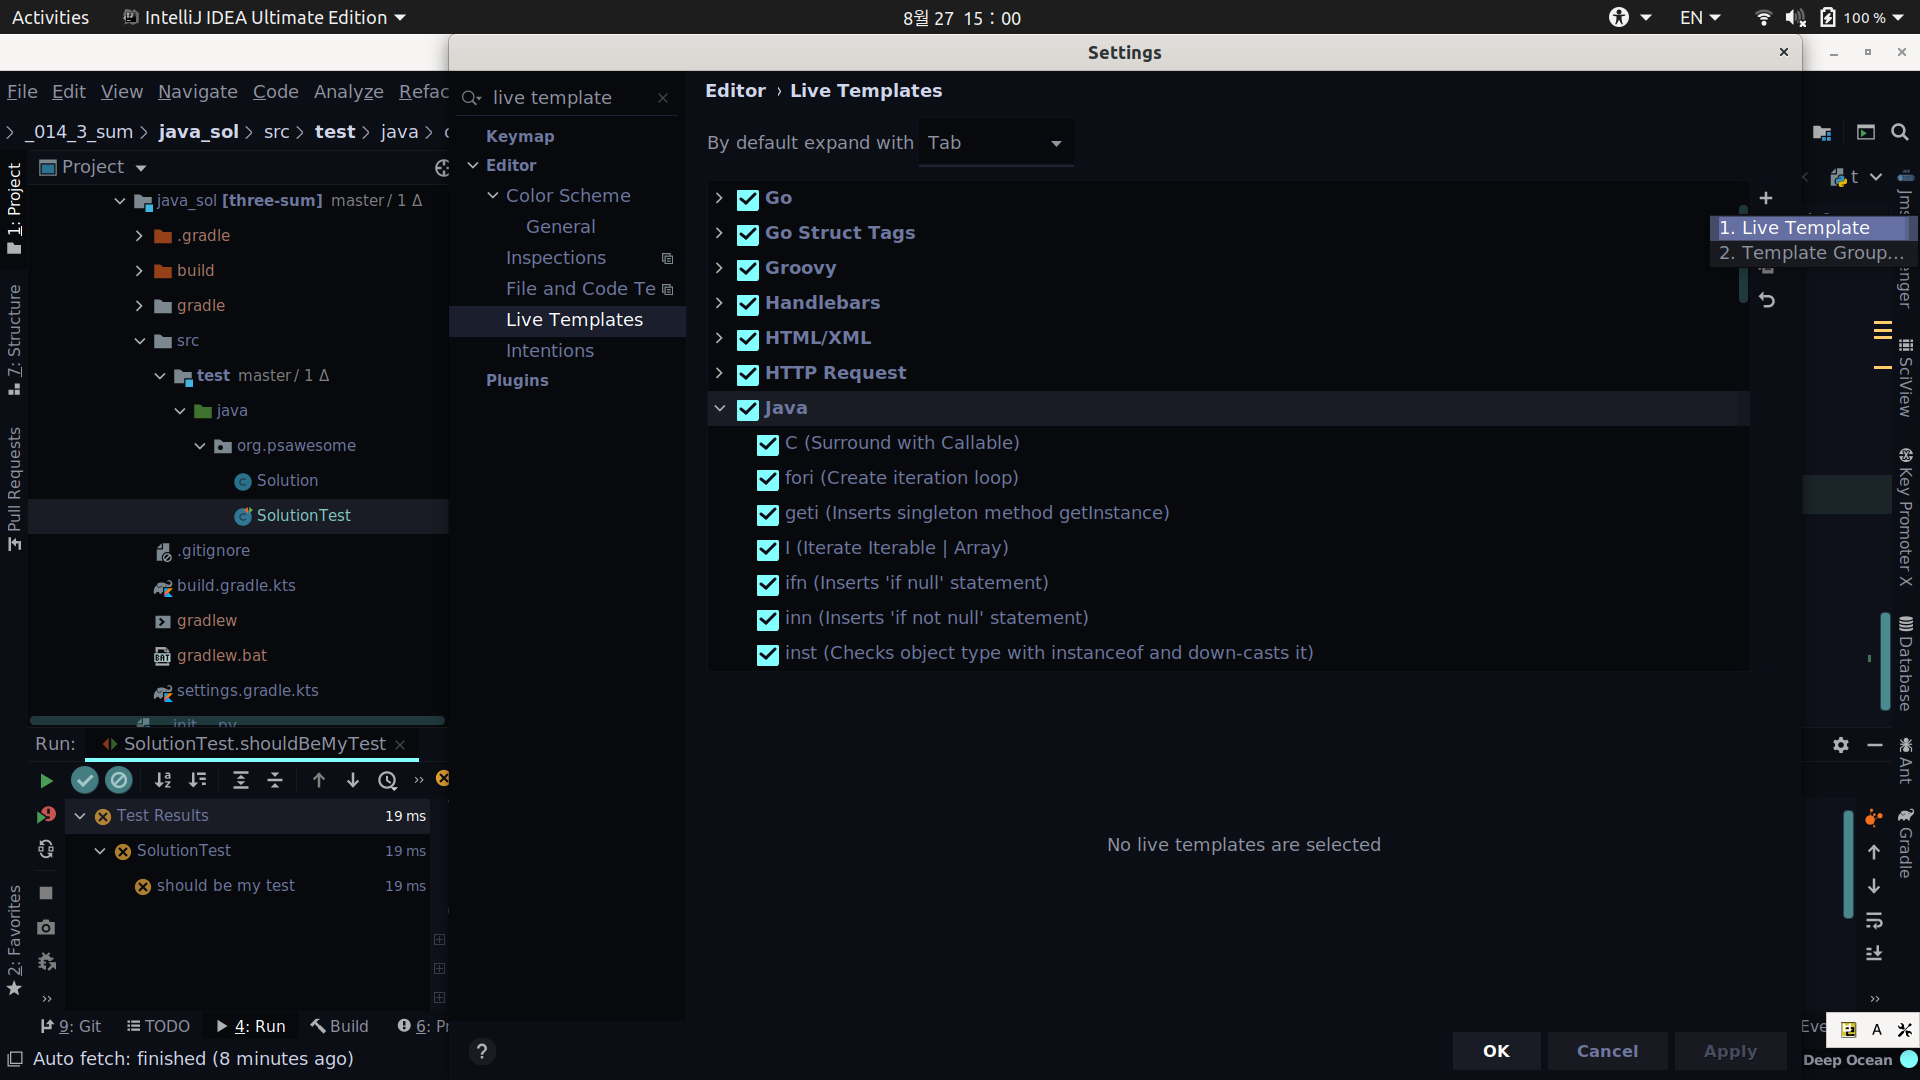This screenshot has height=1080, width=1920.
Task: Open the expand-with Tab dropdown
Action: pos(995,143)
